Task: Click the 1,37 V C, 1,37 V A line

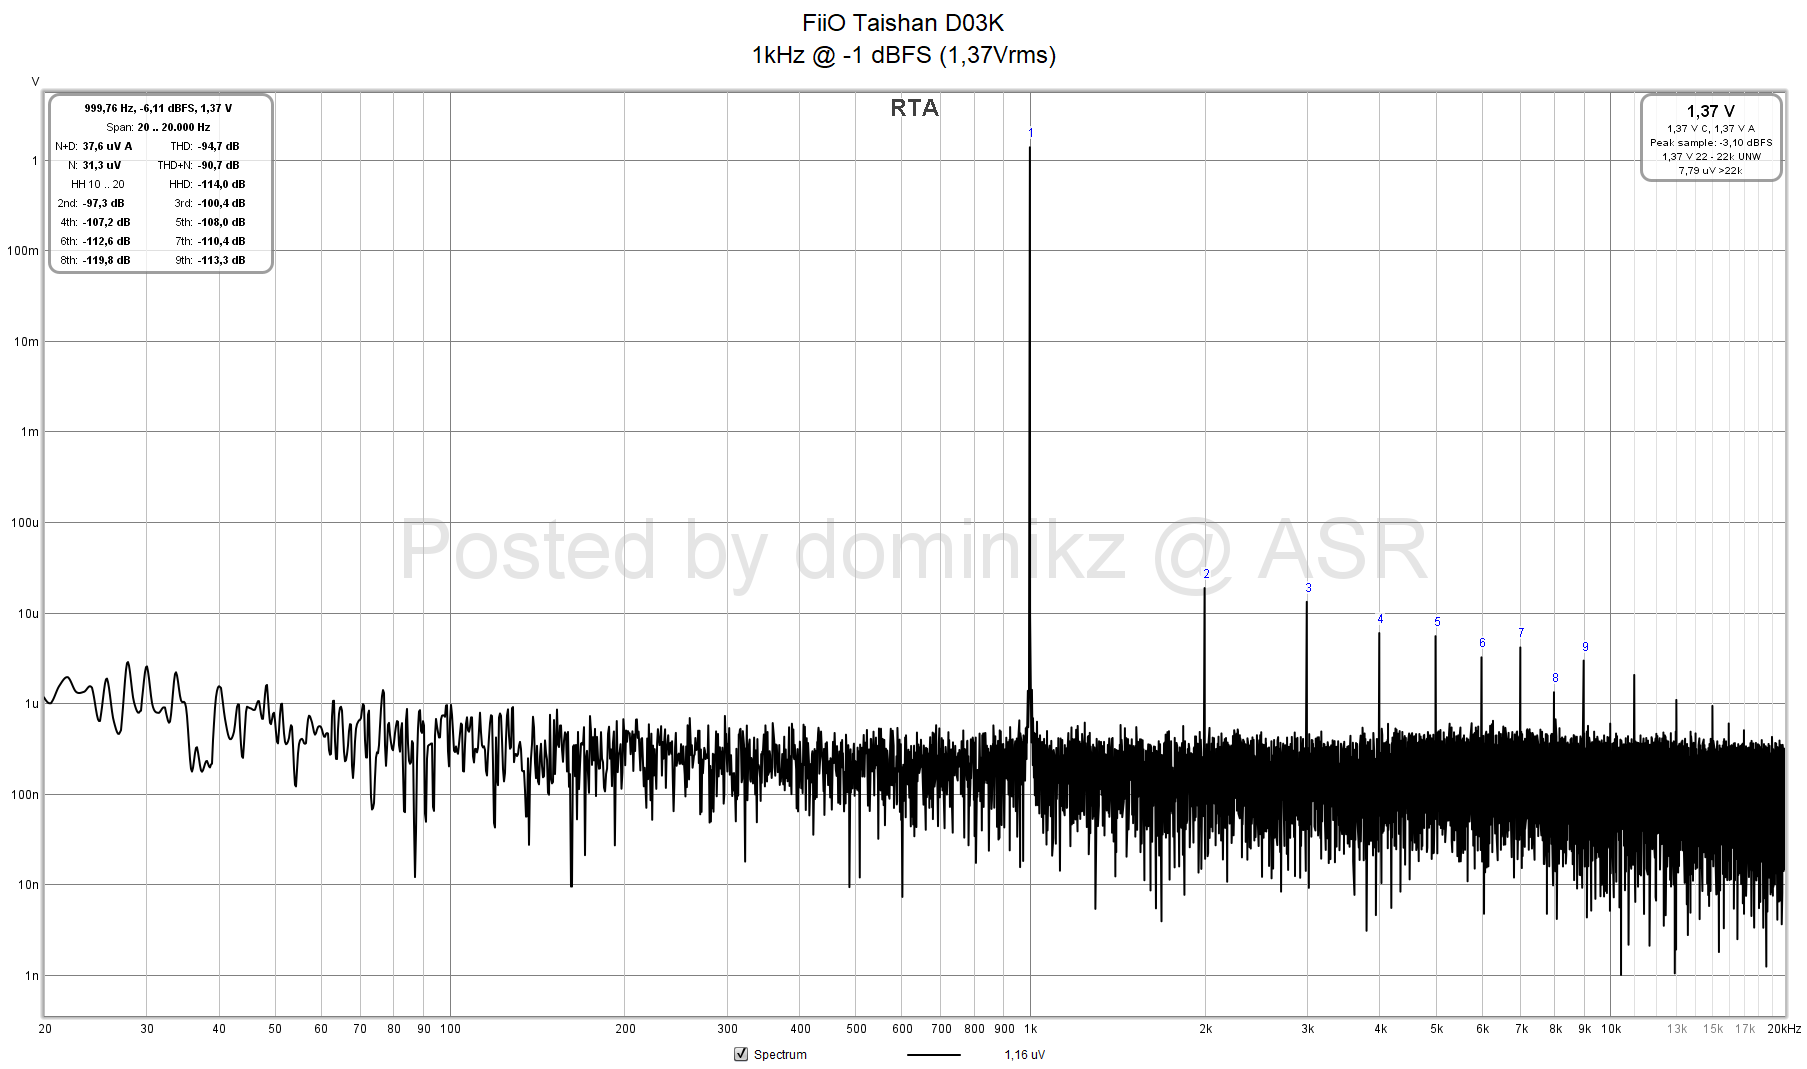Action: (x=1711, y=129)
